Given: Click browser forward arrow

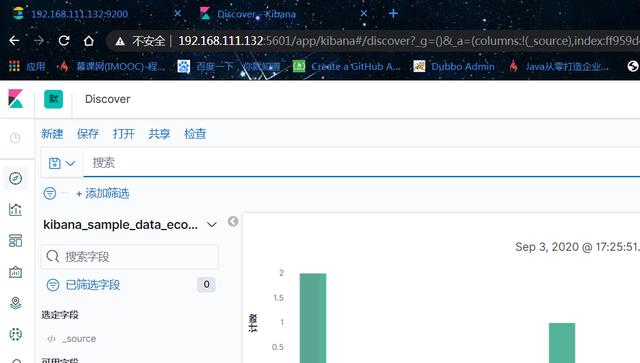Looking at the screenshot, I should pyautogui.click(x=39, y=41).
